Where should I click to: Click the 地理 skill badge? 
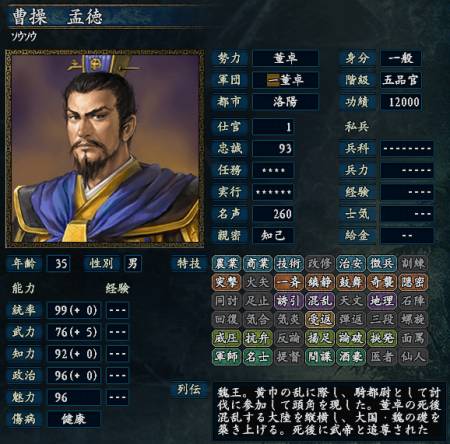(x=382, y=301)
